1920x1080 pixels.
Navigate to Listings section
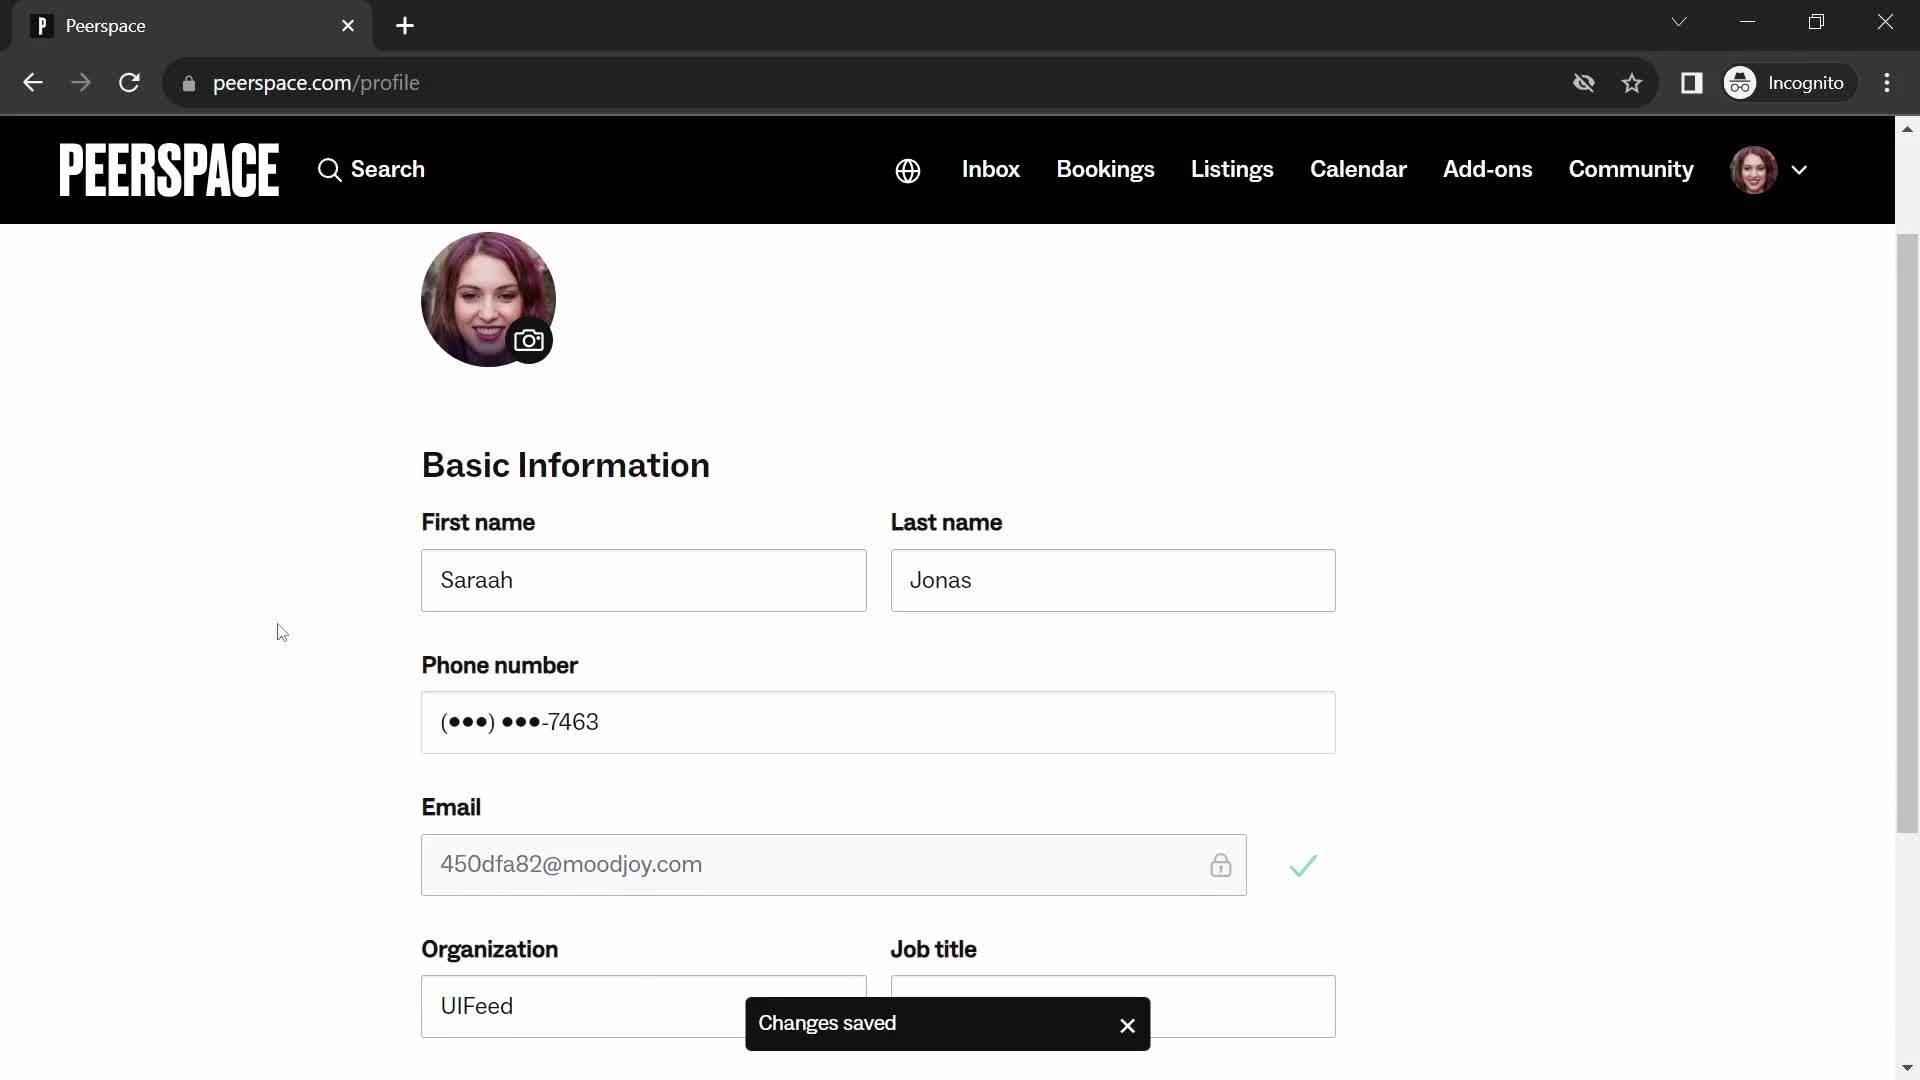click(1230, 167)
